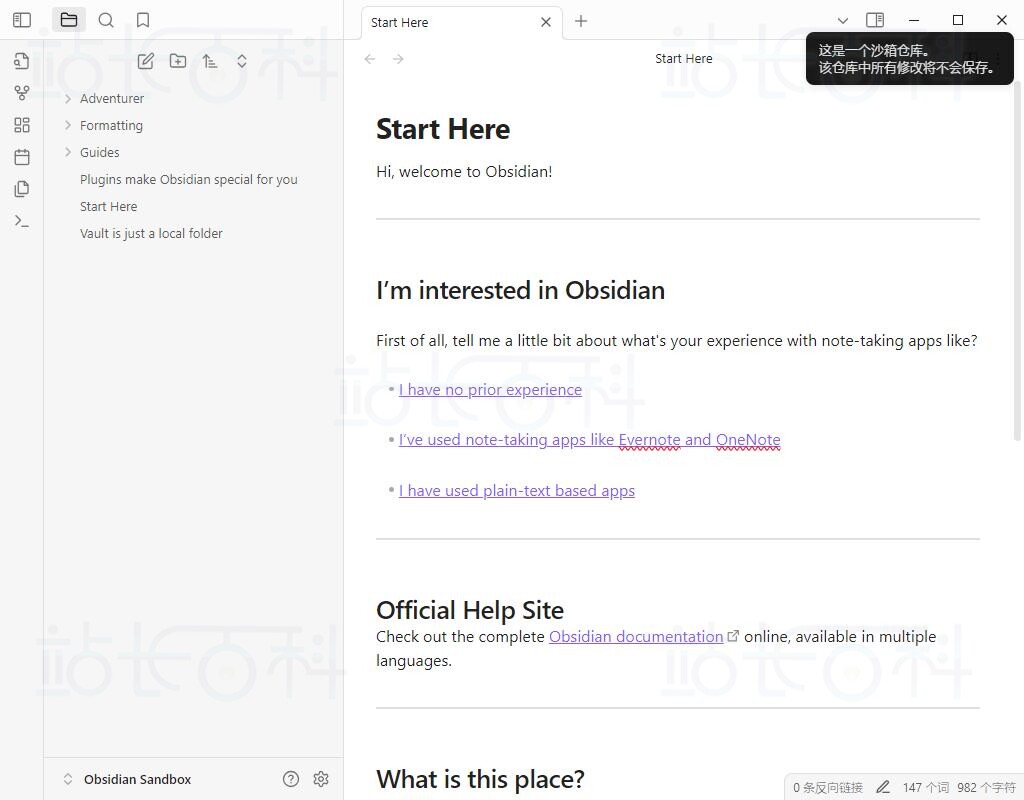Click the 982 character count status
The height and width of the screenshot is (800, 1024).
click(986, 788)
